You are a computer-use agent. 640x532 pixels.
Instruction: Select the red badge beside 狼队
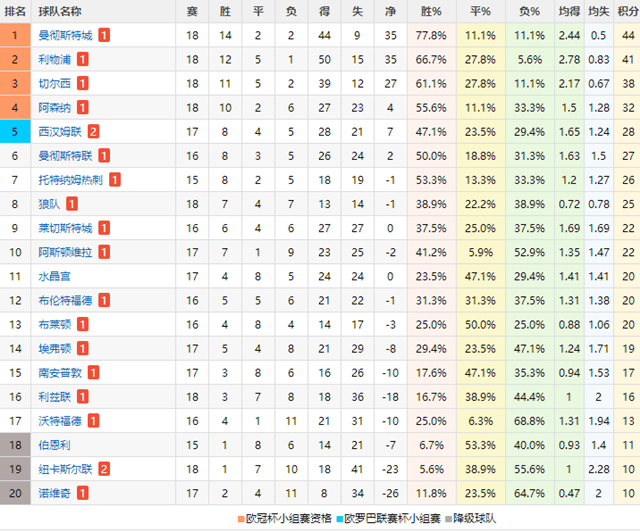click(x=72, y=203)
